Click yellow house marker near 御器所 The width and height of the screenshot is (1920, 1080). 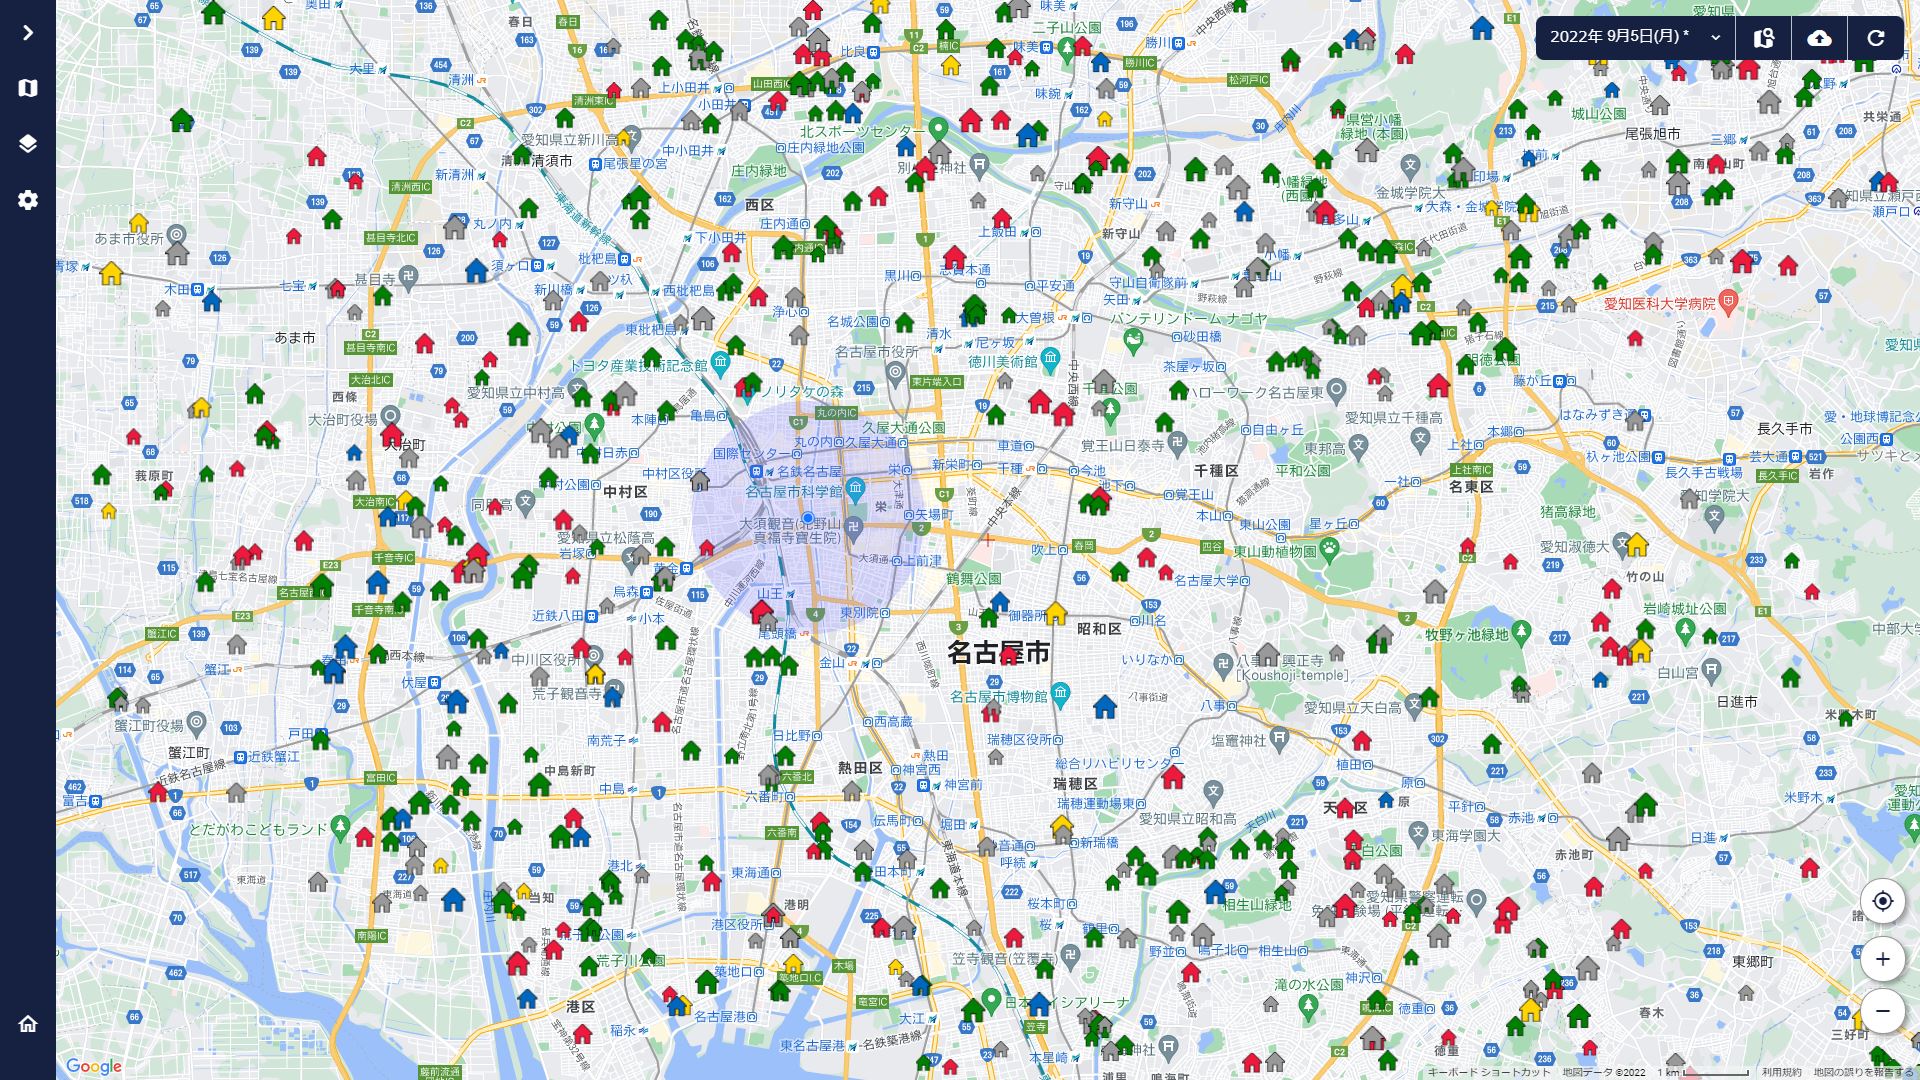(x=1056, y=613)
